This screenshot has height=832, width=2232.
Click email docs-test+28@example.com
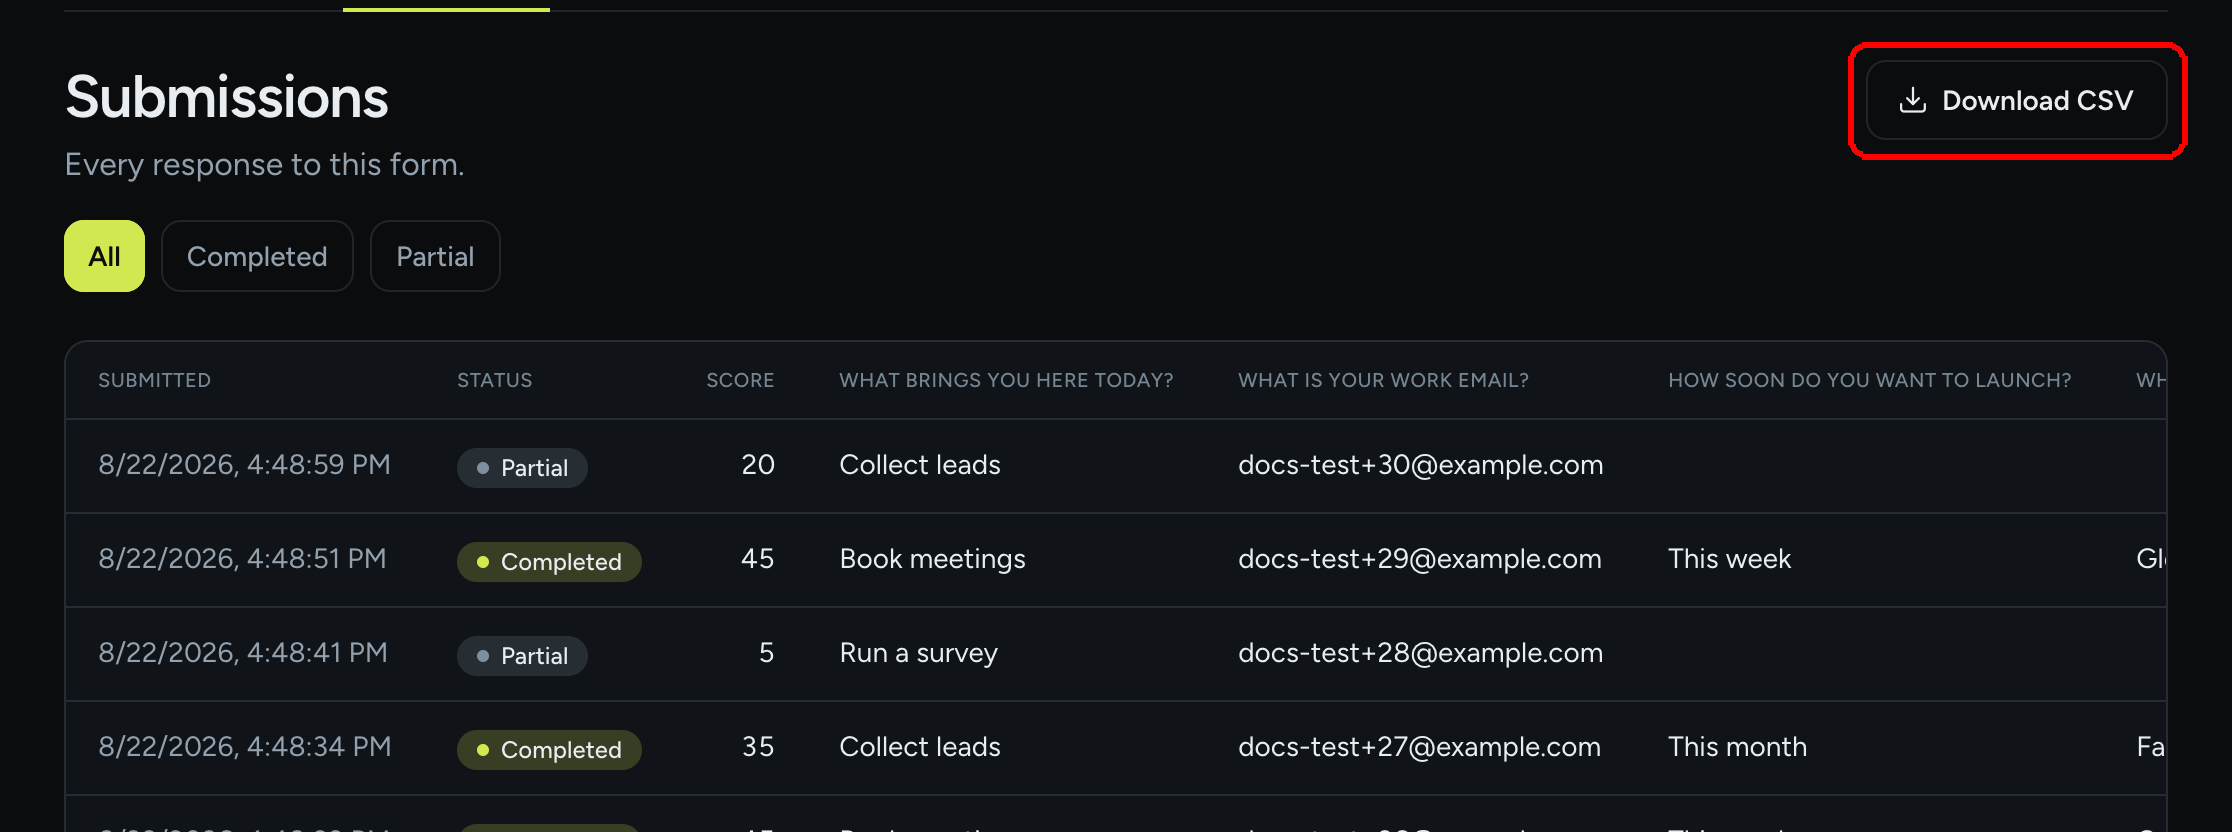[1420, 653]
